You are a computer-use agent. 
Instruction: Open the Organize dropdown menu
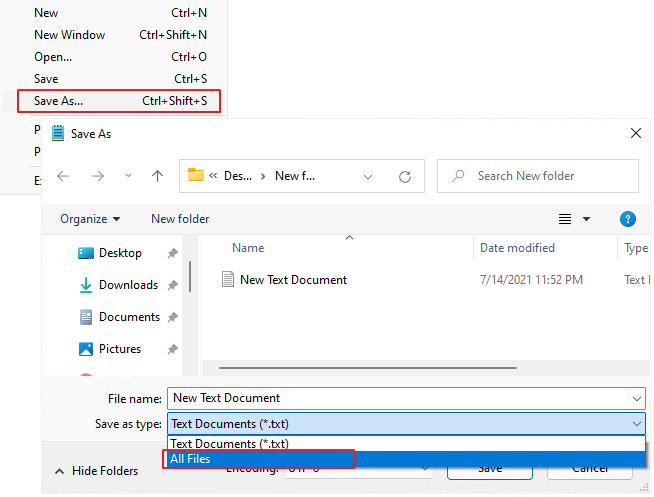(90, 219)
